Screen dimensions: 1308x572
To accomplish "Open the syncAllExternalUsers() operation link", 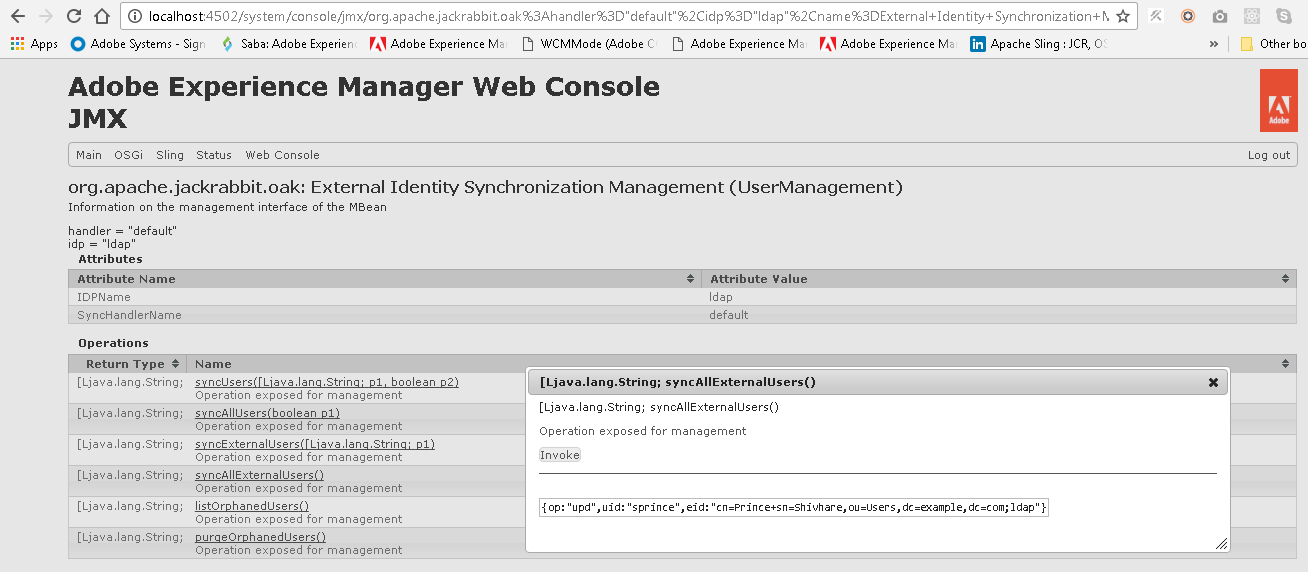I will [x=259, y=475].
